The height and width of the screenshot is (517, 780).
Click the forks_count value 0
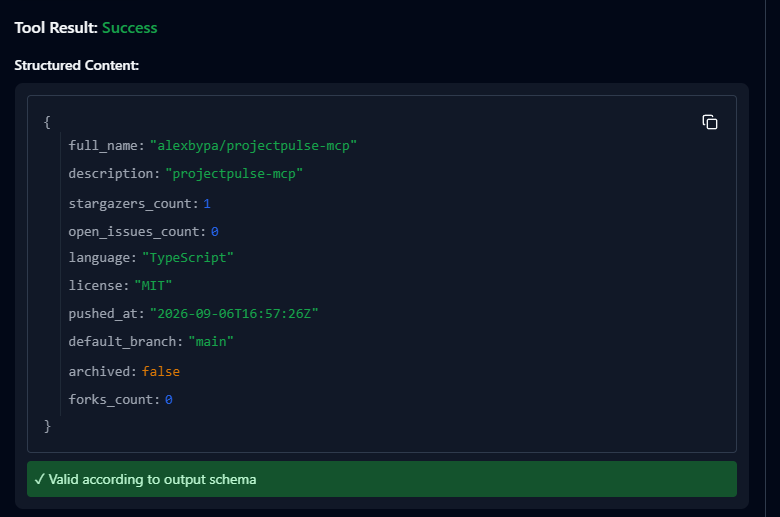pos(169,400)
